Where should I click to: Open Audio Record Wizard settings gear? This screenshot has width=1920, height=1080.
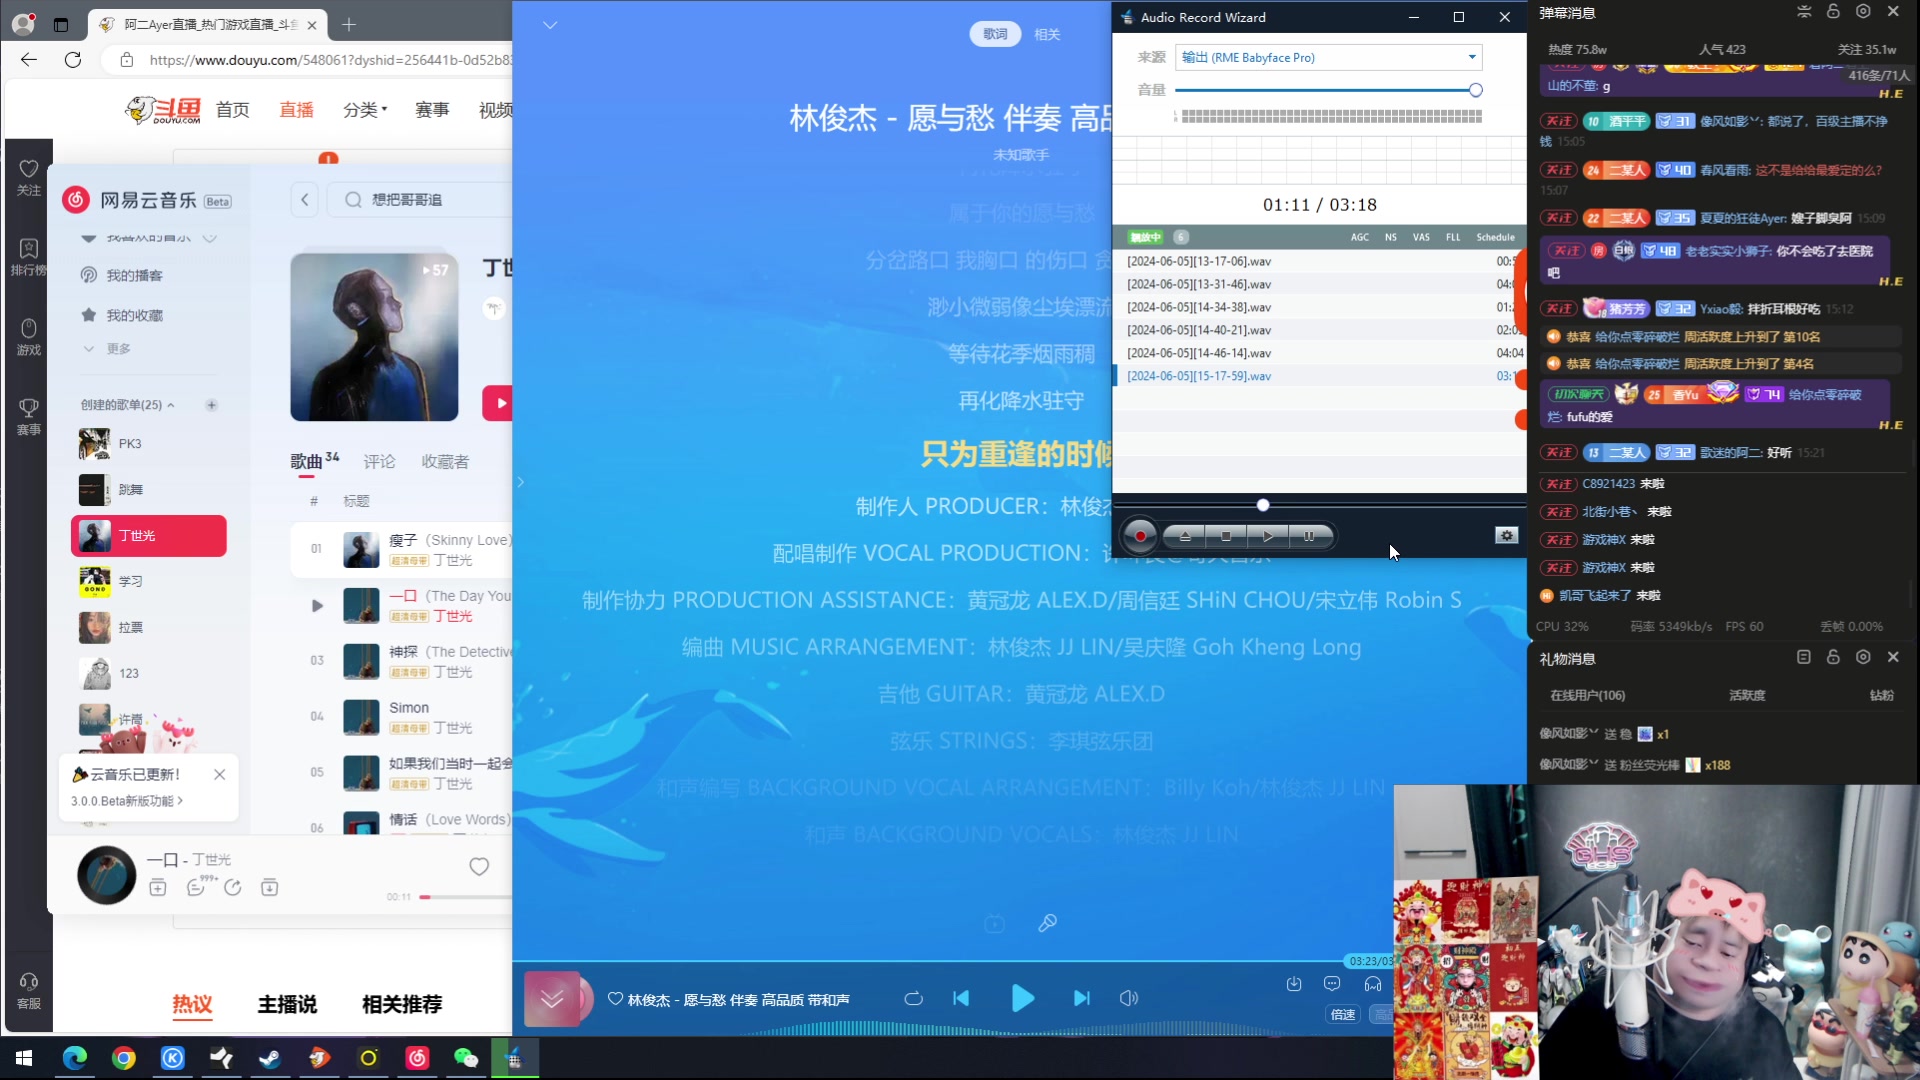pyautogui.click(x=1506, y=536)
